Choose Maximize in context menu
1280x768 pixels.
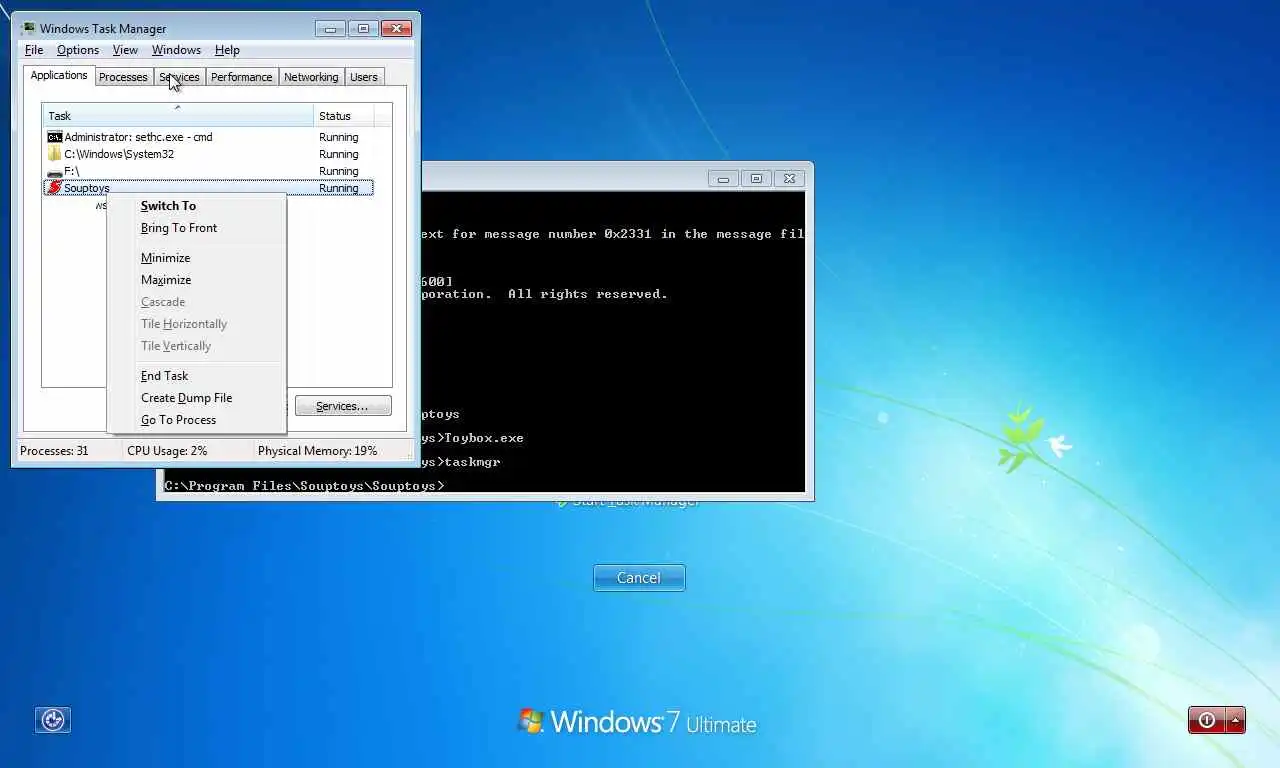coord(196,280)
